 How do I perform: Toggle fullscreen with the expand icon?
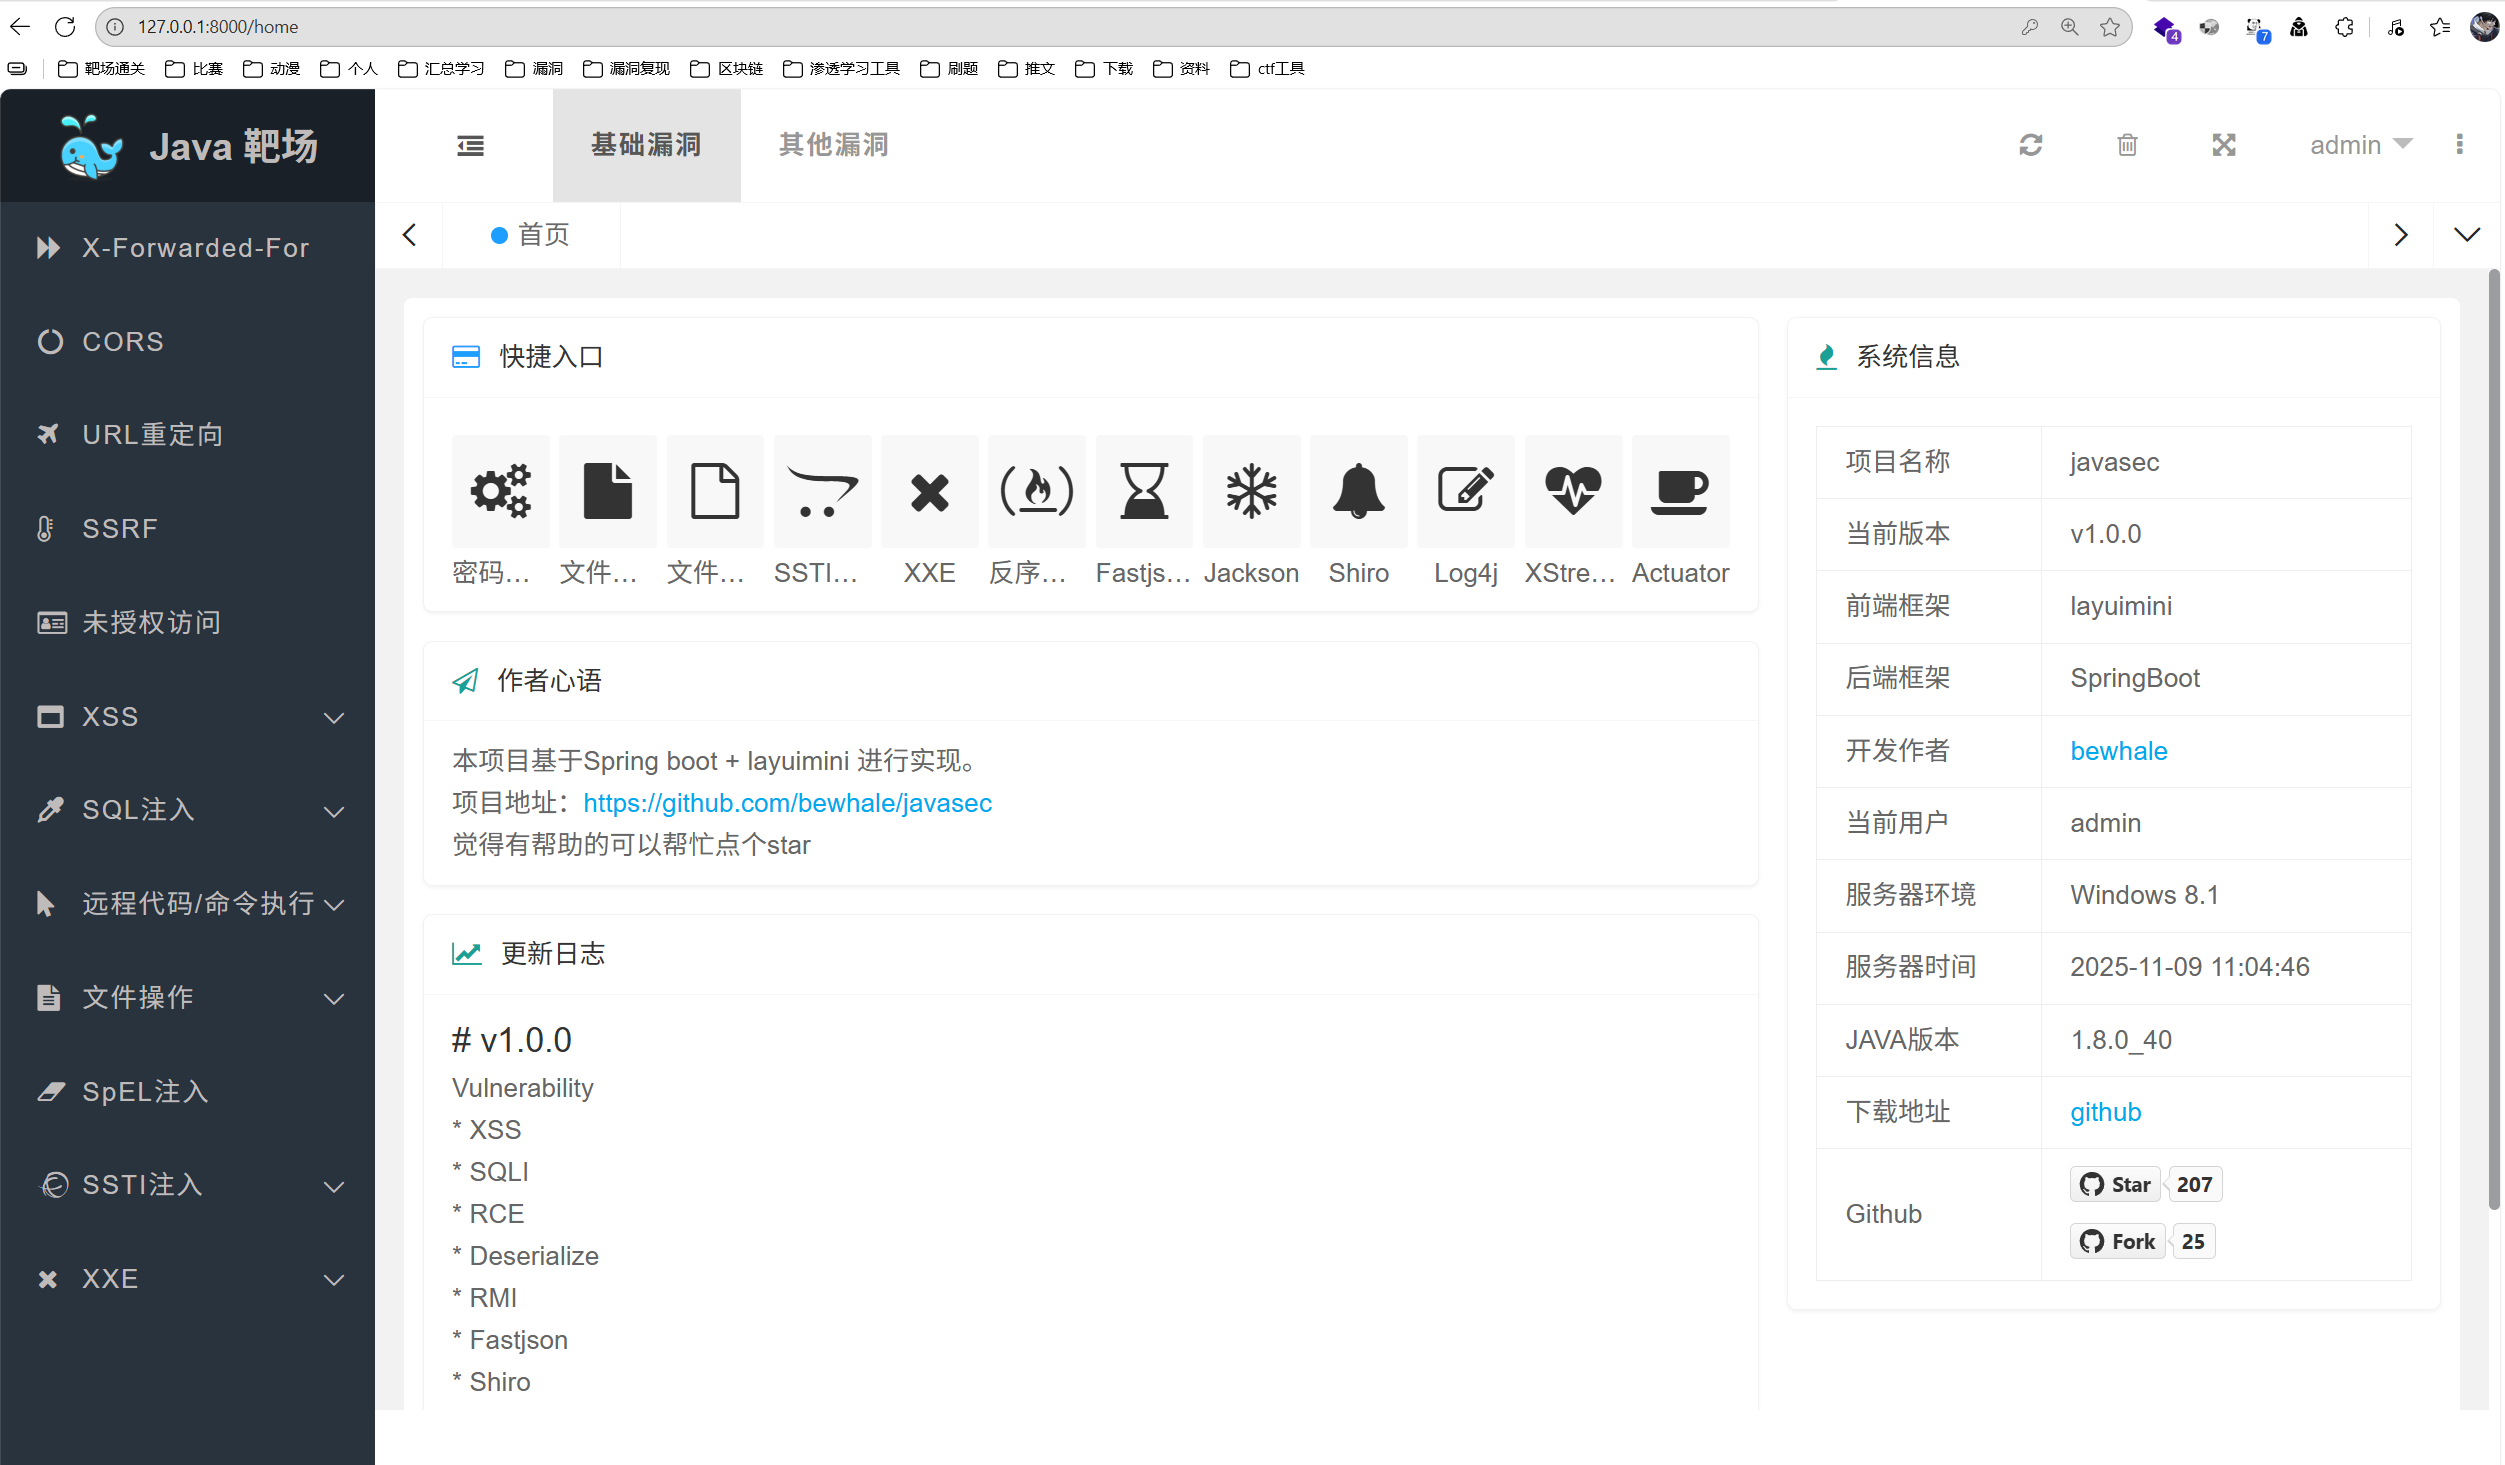(2223, 145)
